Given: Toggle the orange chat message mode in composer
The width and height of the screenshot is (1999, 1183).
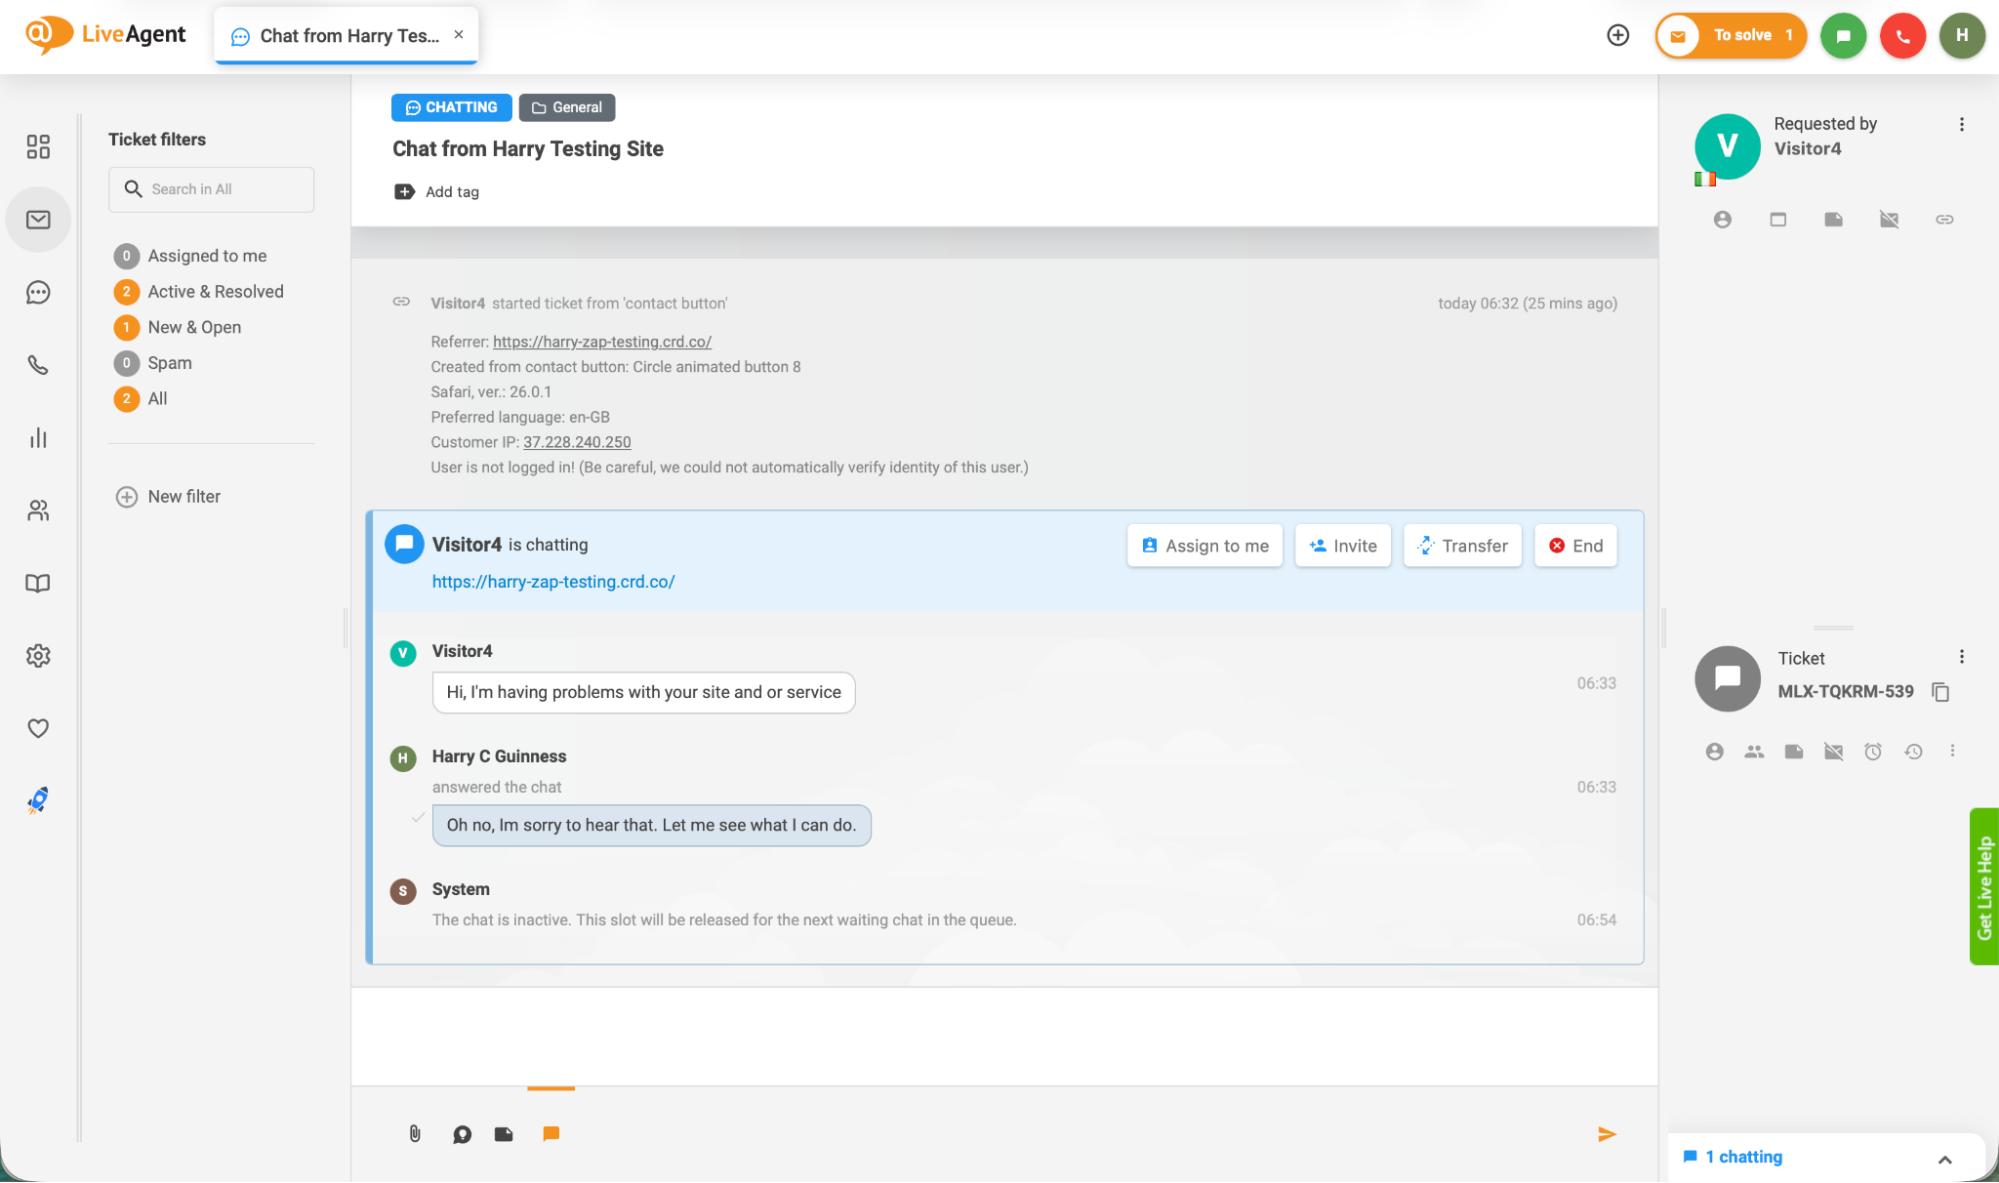Looking at the screenshot, I should coord(551,1133).
